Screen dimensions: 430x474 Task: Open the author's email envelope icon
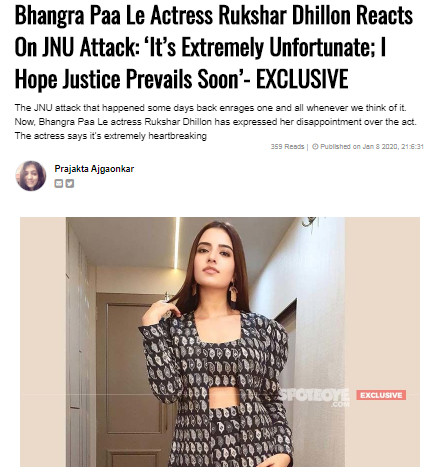point(58,183)
